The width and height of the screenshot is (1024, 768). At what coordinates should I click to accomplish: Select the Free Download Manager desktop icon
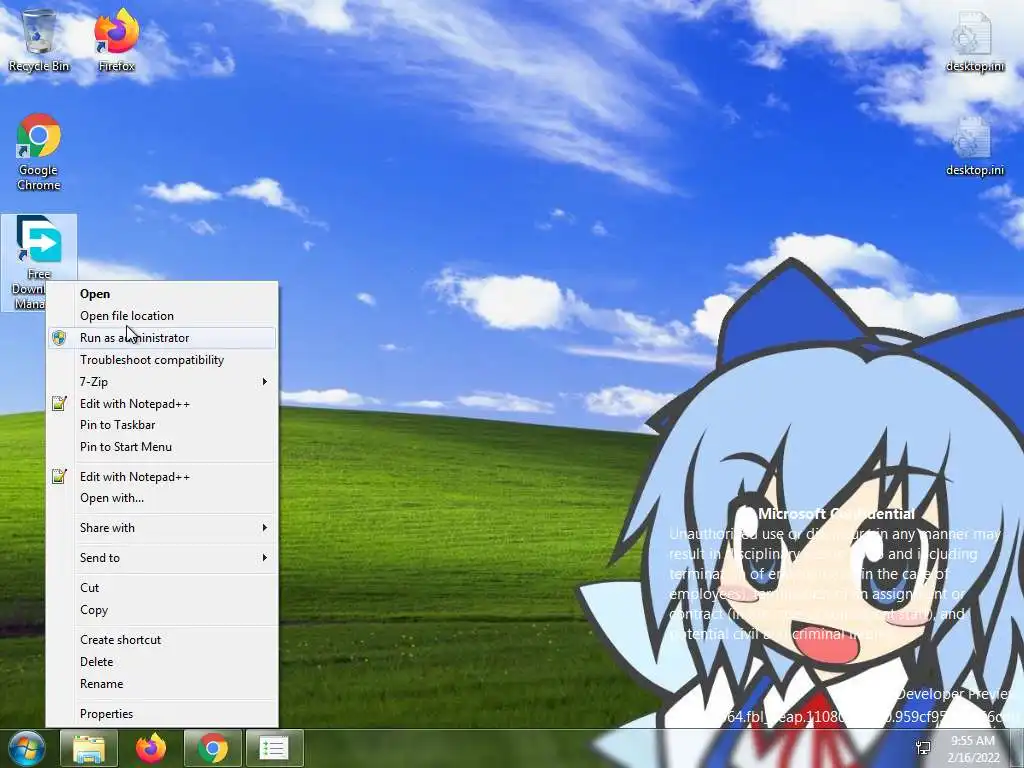[x=39, y=263]
